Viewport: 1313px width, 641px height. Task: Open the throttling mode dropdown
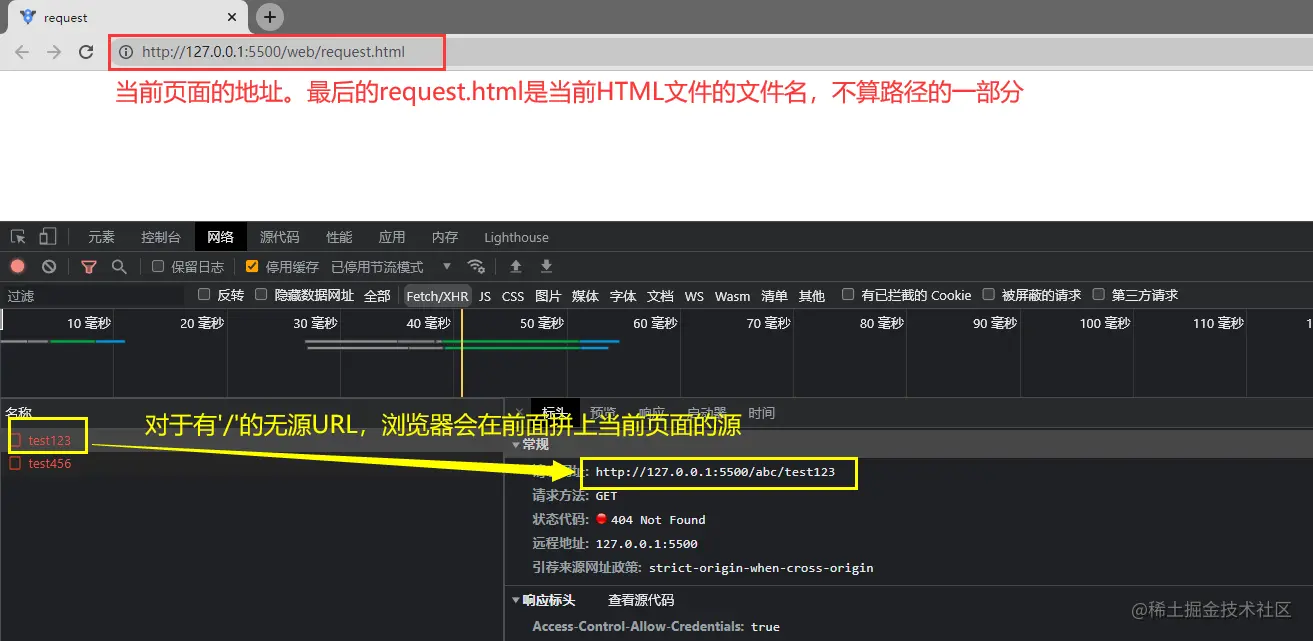(x=392, y=267)
